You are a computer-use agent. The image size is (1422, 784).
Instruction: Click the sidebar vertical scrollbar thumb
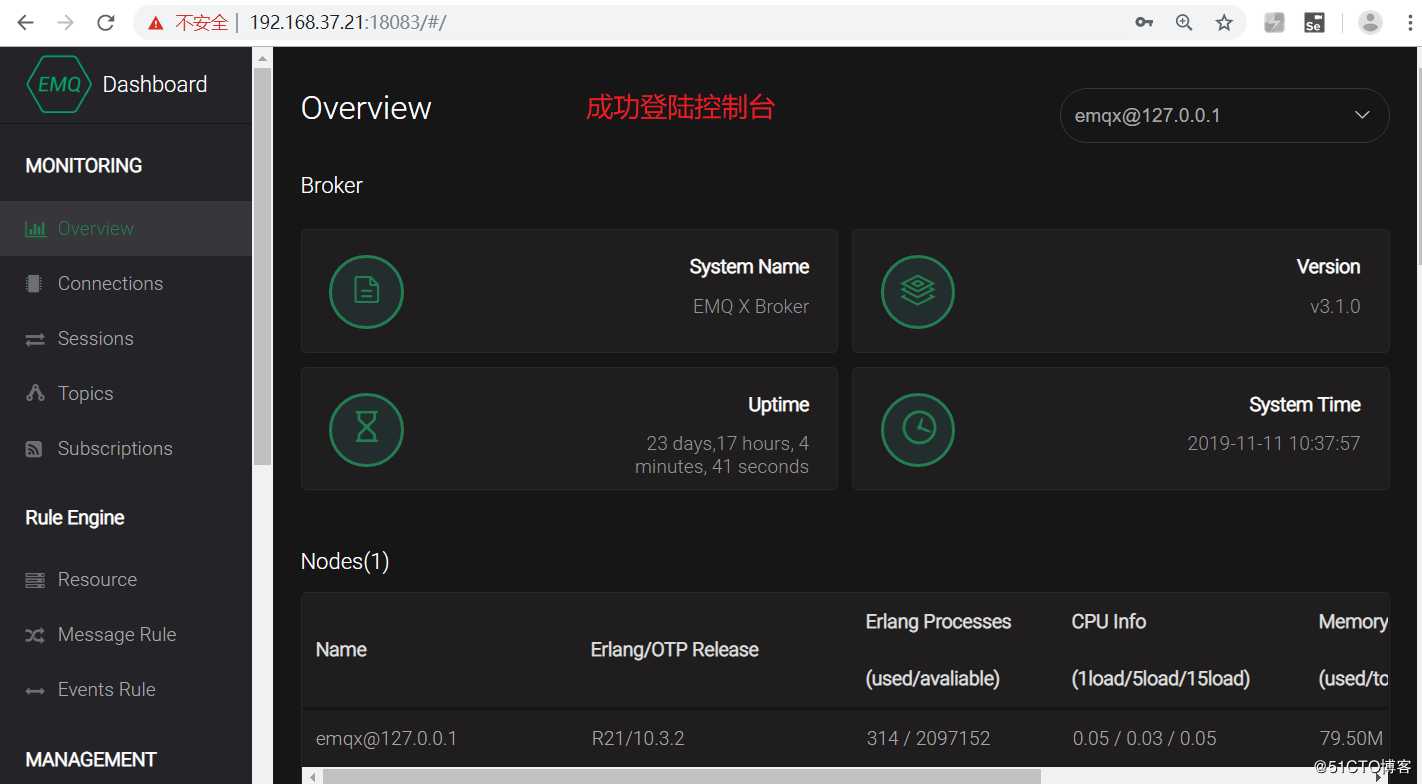pyautogui.click(x=262, y=266)
